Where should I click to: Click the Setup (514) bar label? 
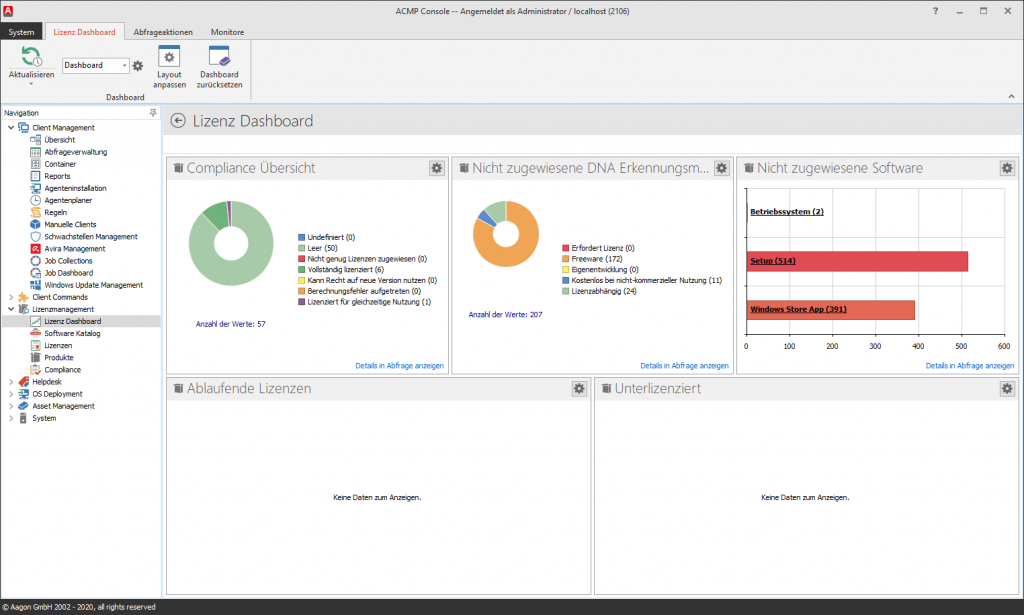(772, 261)
